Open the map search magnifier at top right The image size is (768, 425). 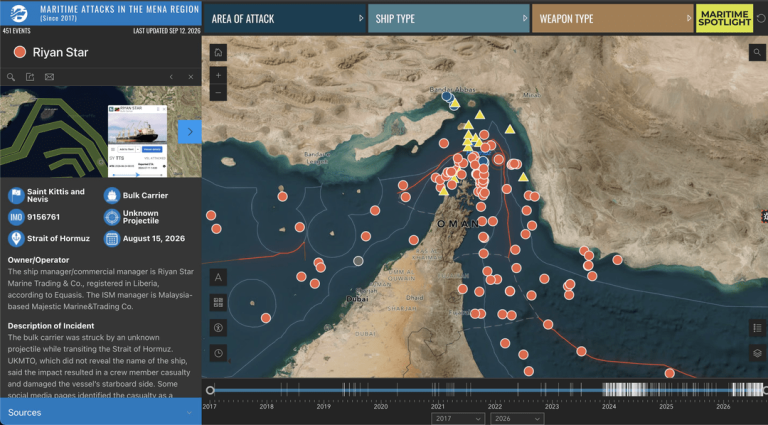click(x=757, y=52)
